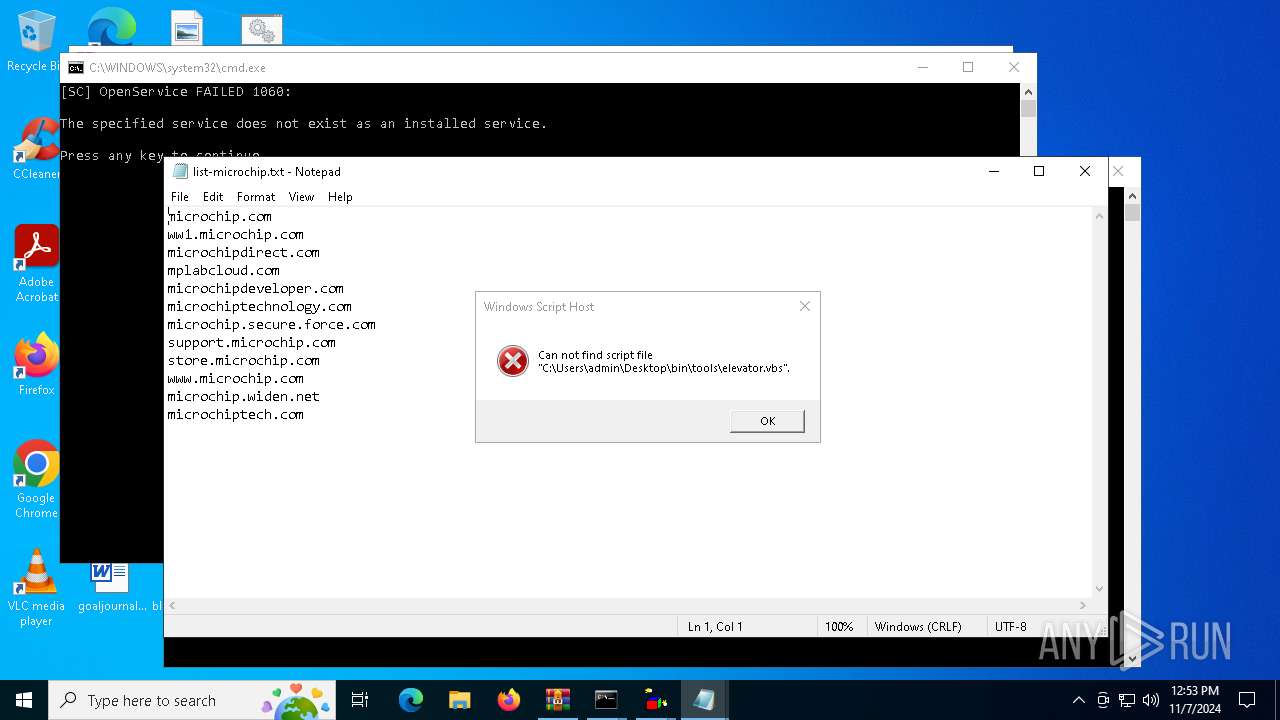The width and height of the screenshot is (1280, 720).
Task: Open Firefox from taskbar
Action: pos(508,700)
